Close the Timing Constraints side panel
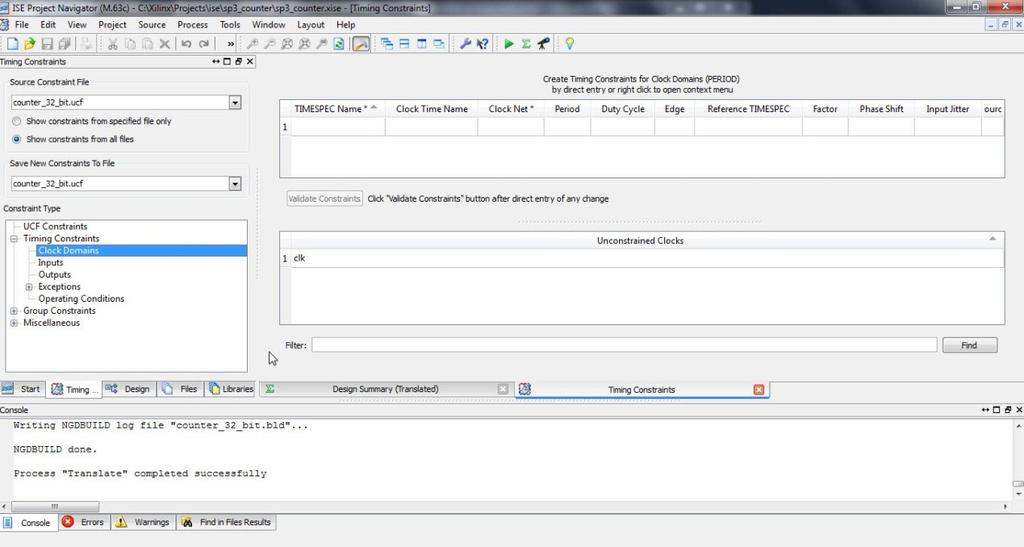This screenshot has width=1024, height=547. 249,61
